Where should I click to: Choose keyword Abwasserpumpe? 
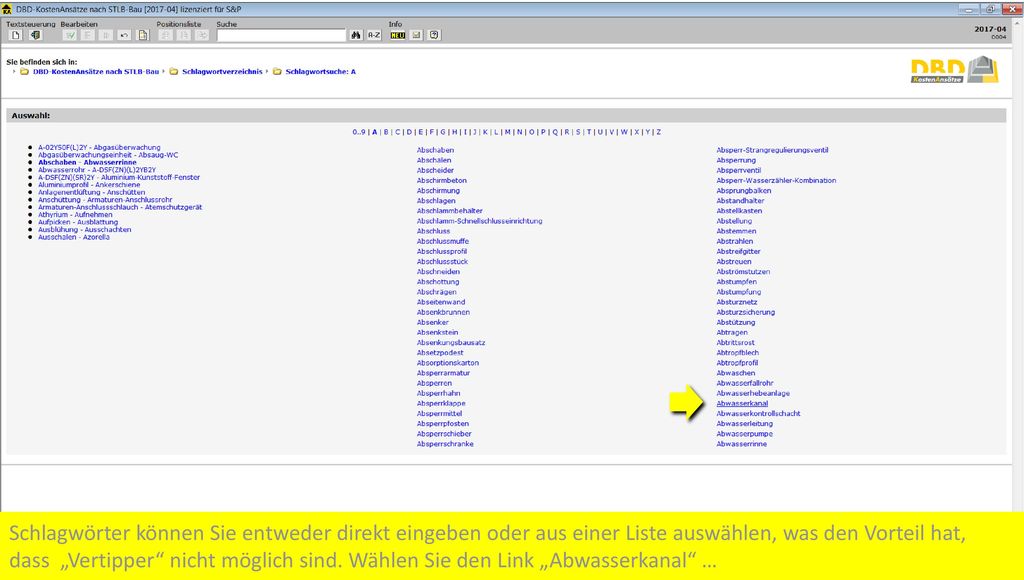click(744, 434)
